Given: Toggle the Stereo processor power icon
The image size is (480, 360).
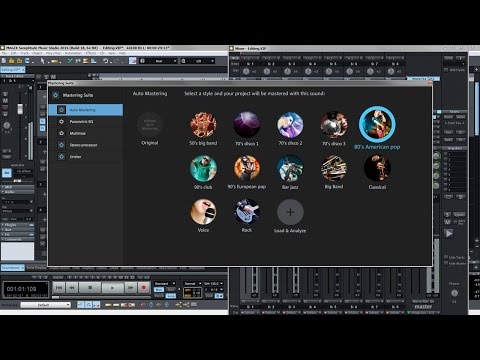Looking at the screenshot, I should point(61,145).
